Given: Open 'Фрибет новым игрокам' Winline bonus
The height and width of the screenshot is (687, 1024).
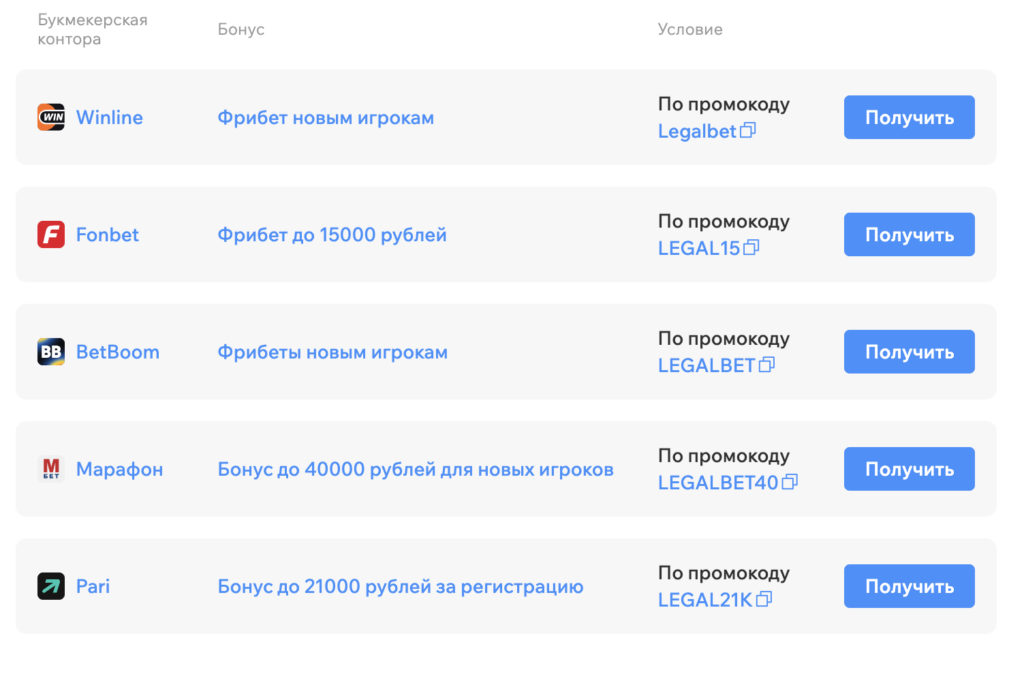Looking at the screenshot, I should tap(326, 118).
